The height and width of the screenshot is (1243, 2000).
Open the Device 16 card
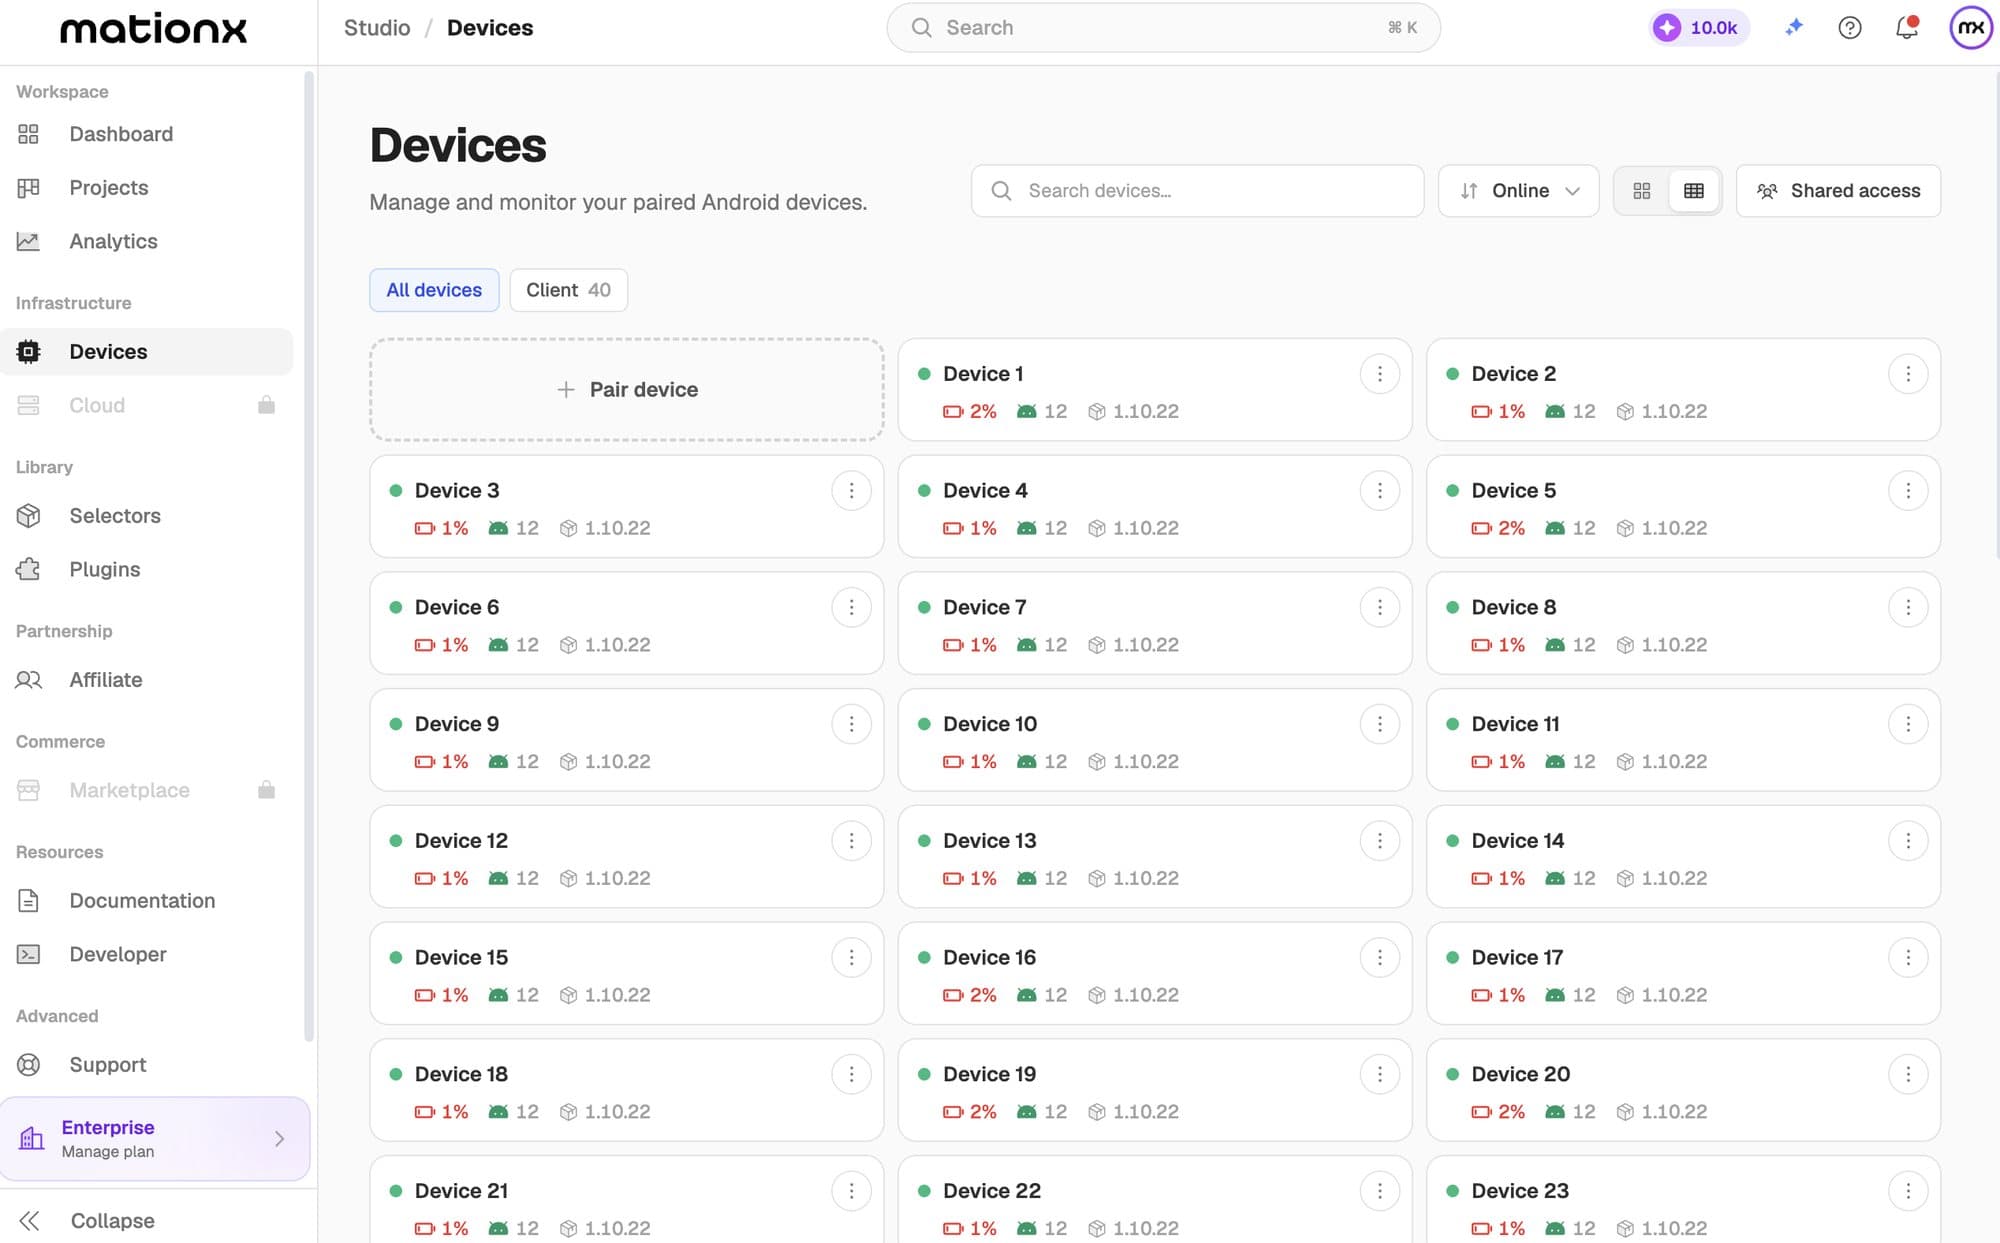[x=1155, y=973]
